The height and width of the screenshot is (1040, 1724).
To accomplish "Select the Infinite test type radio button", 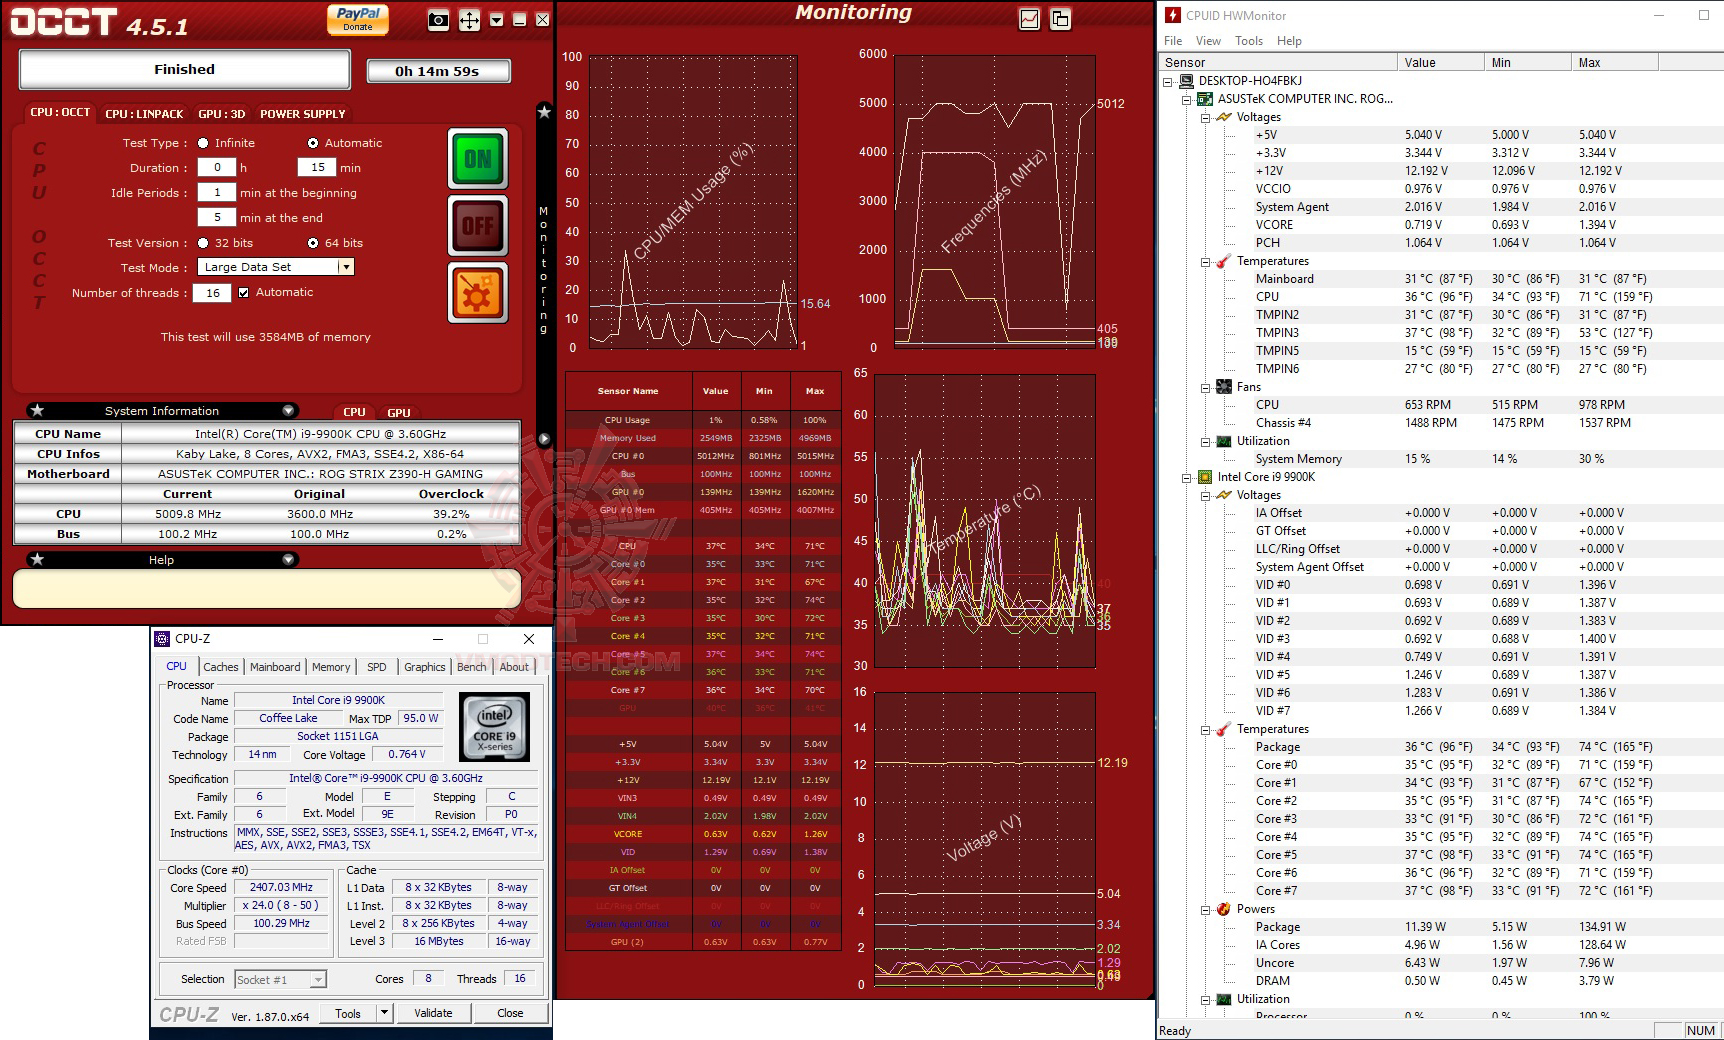I will pos(203,143).
